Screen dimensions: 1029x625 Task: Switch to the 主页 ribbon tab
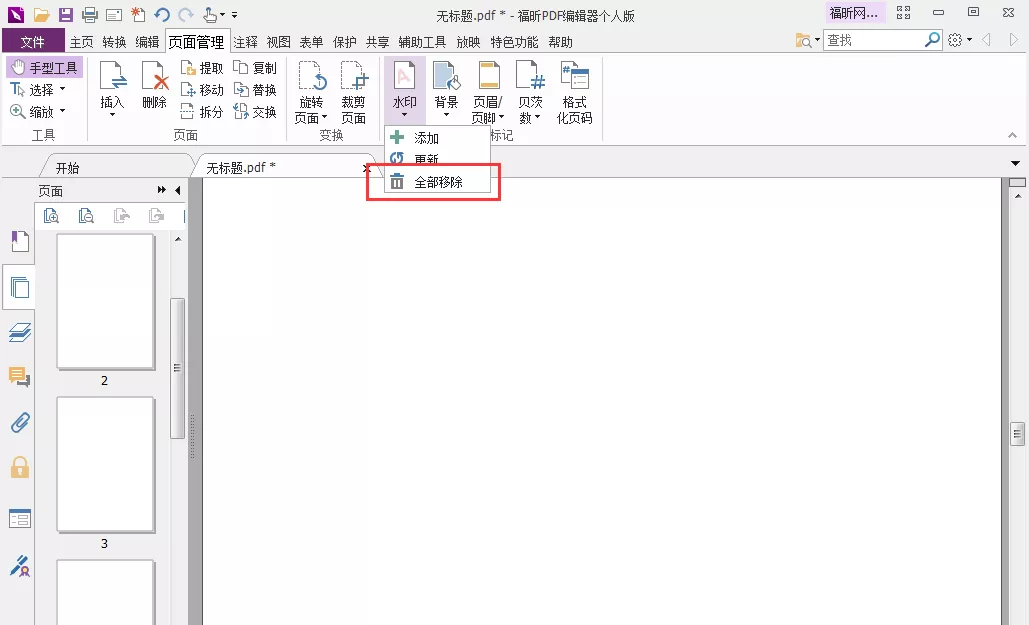[x=81, y=42]
